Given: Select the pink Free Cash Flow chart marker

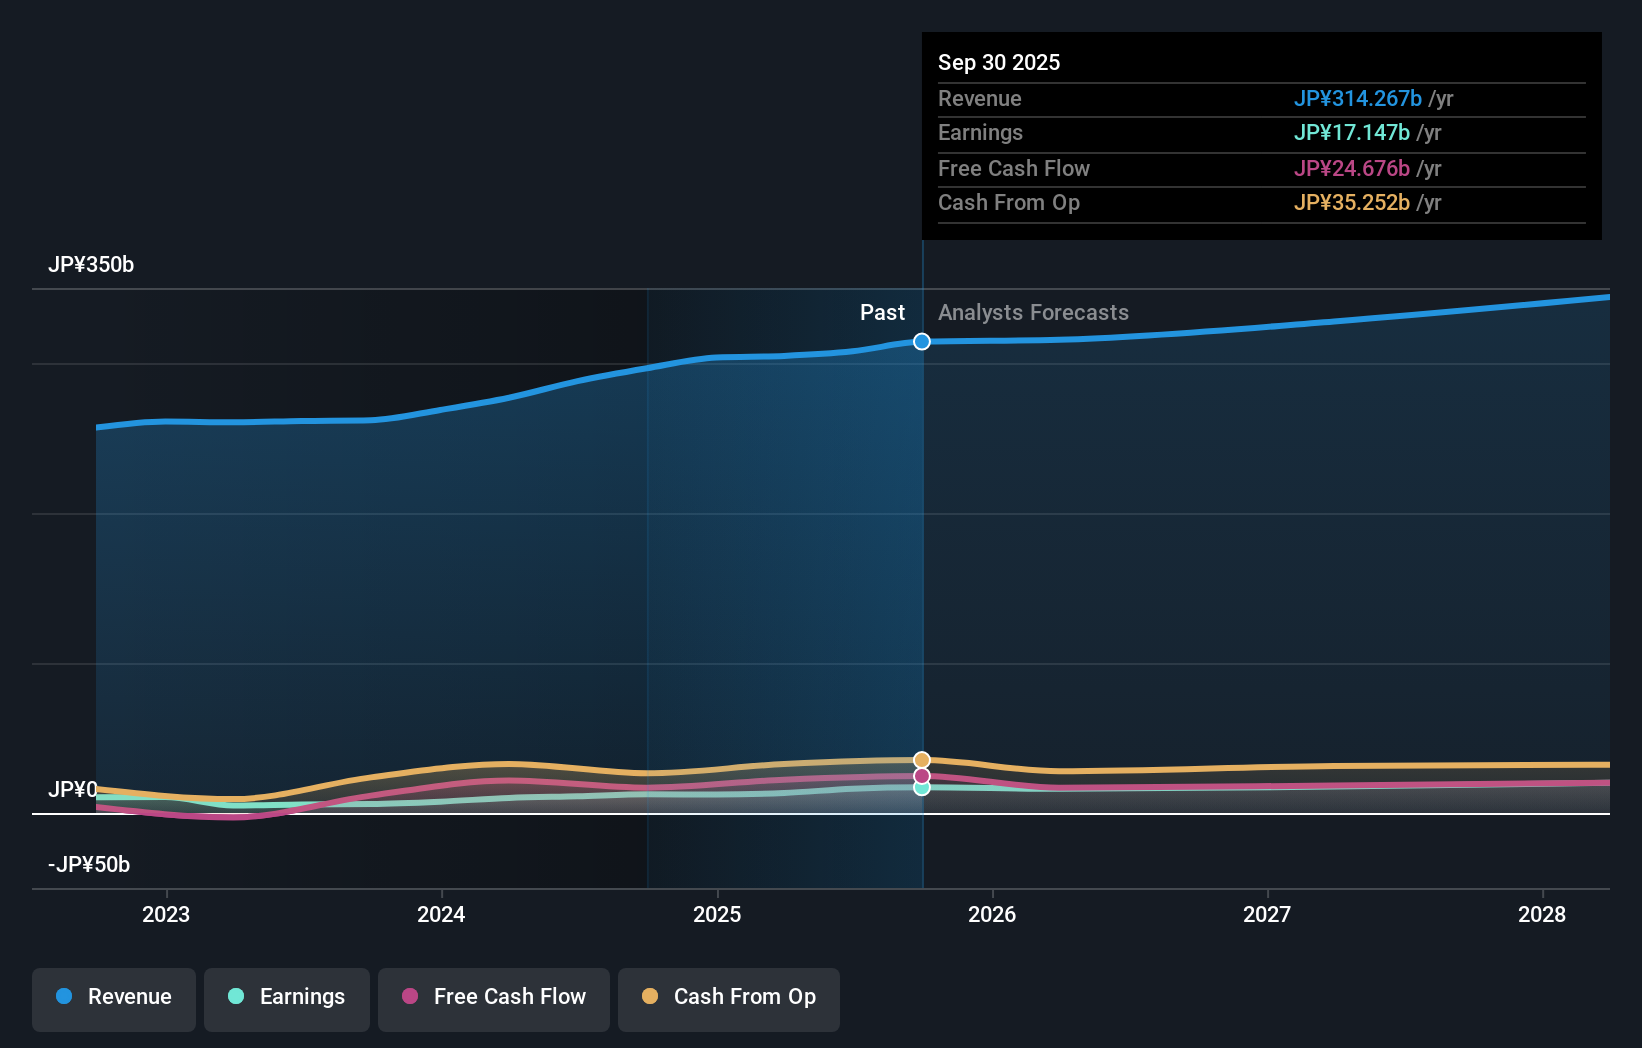Looking at the screenshot, I should coord(921,775).
